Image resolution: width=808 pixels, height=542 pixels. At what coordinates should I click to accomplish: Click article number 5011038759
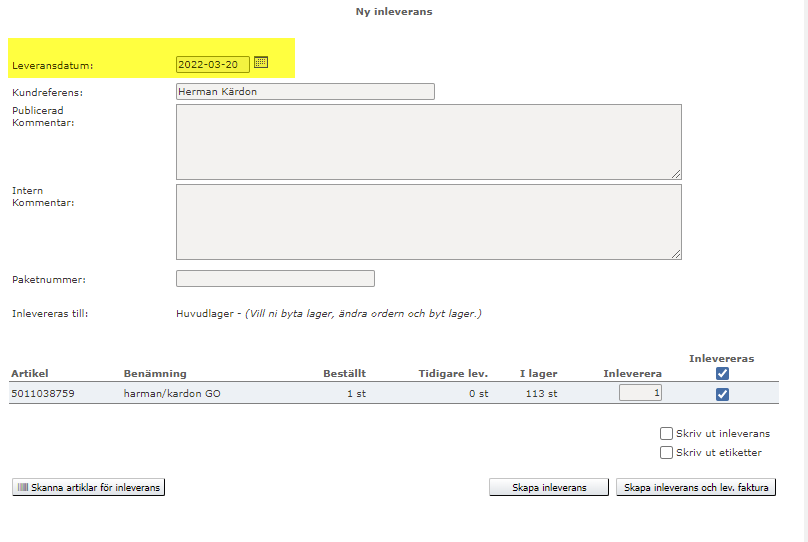43,394
